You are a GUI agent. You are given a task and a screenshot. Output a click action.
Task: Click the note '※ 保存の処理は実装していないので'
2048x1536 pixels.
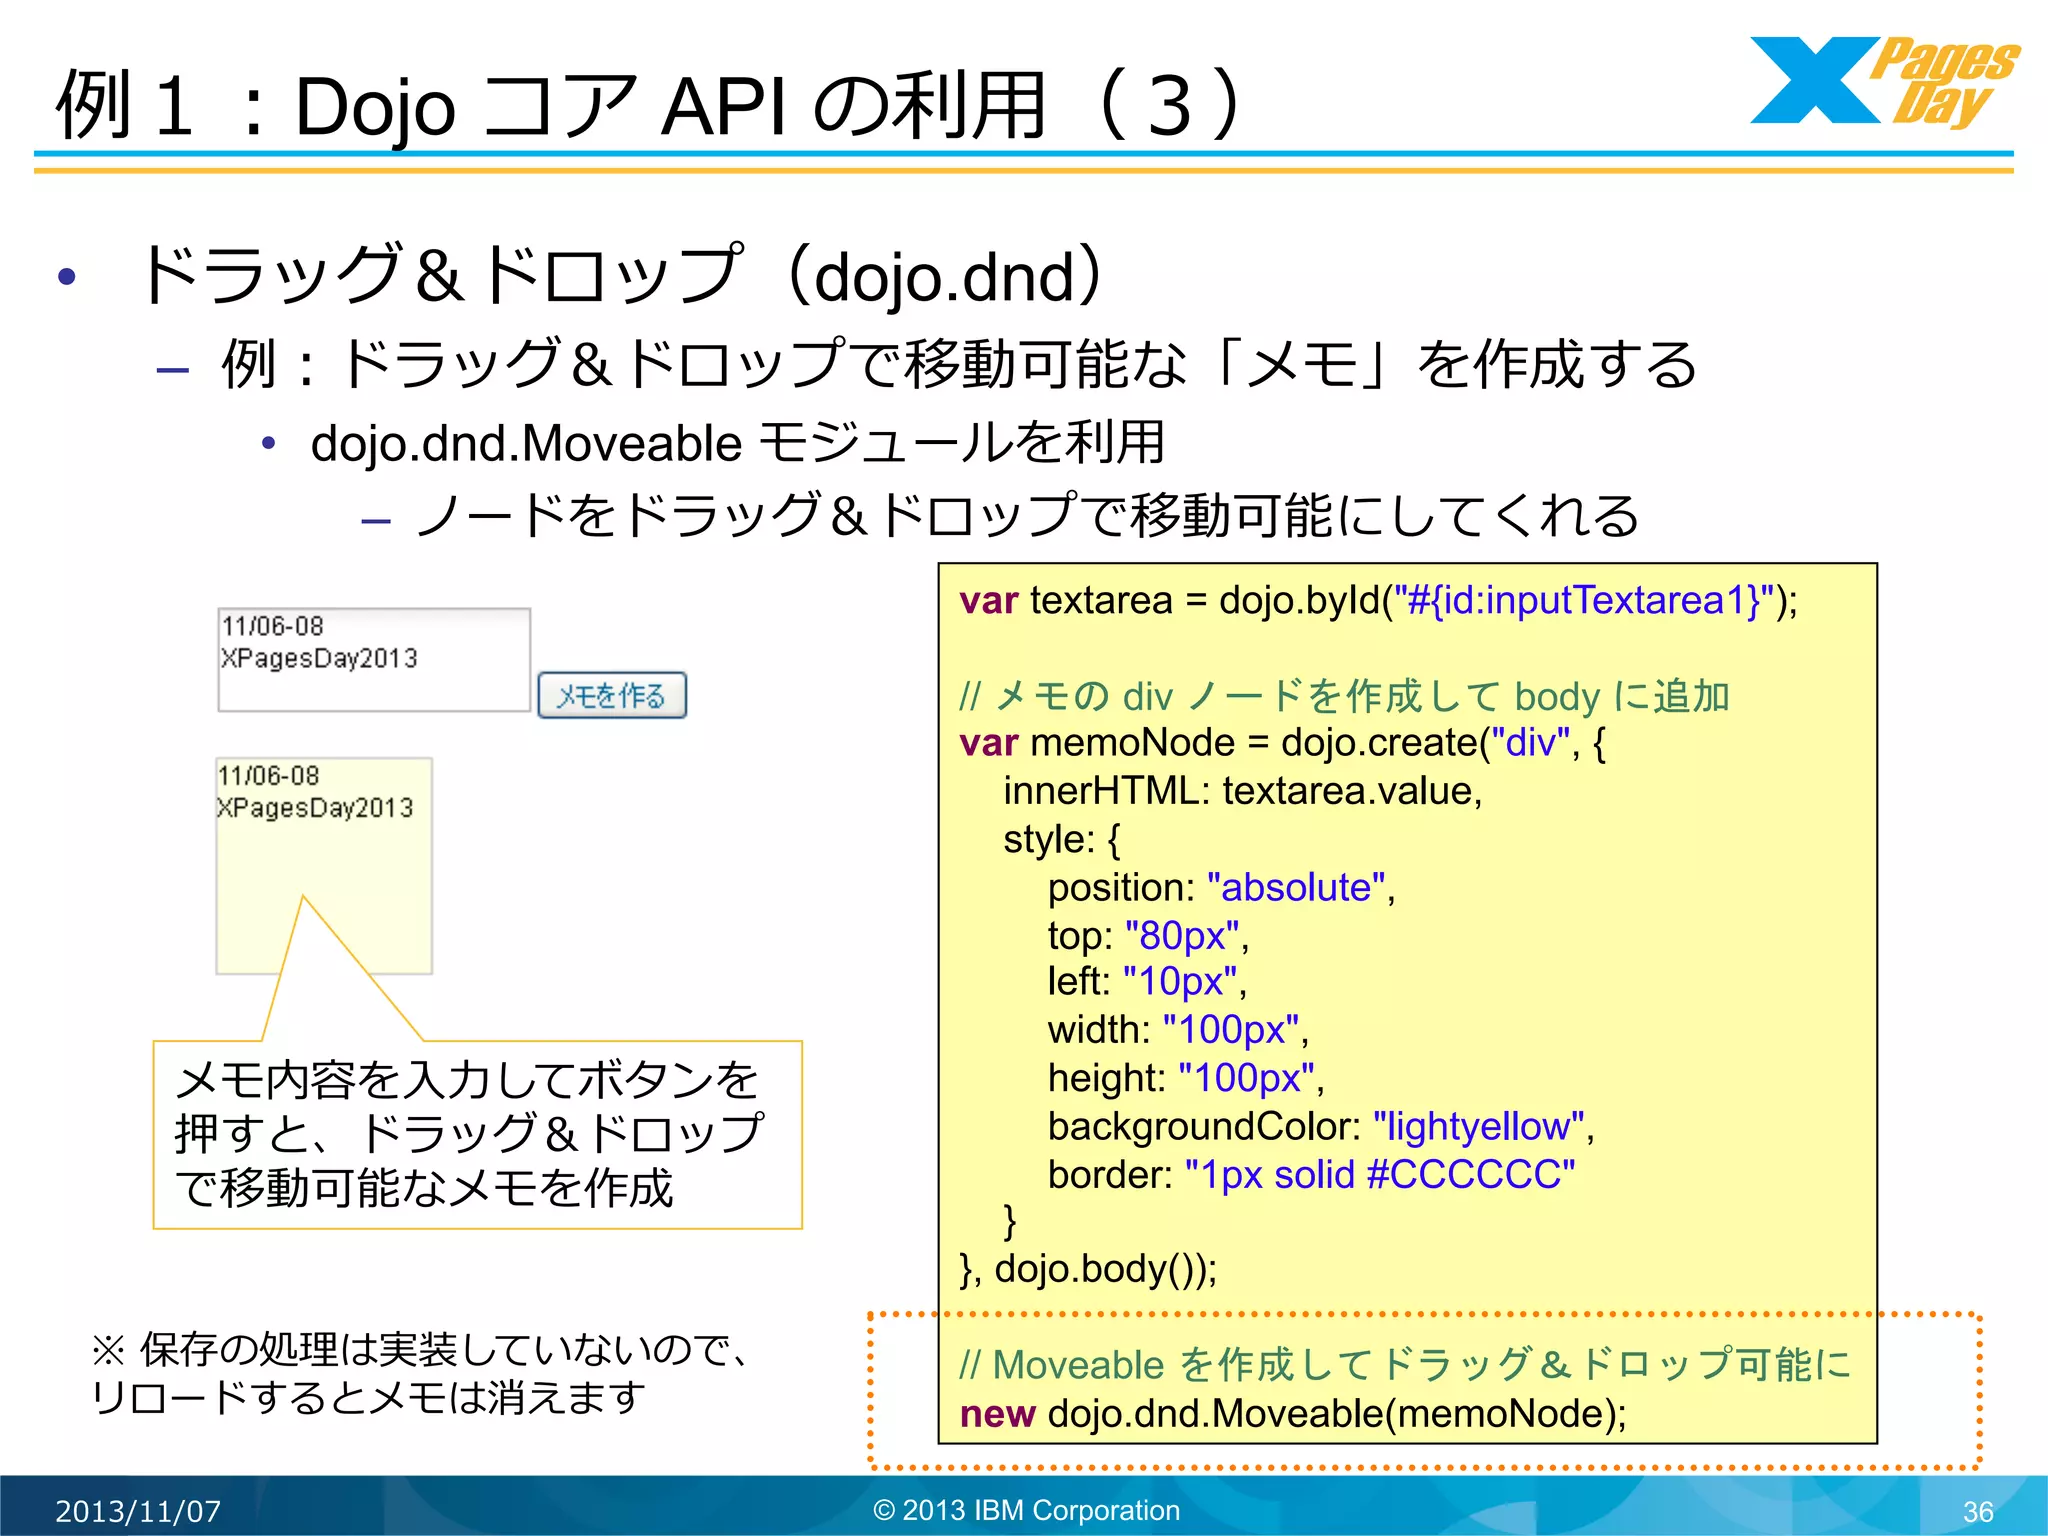pos(420,1350)
